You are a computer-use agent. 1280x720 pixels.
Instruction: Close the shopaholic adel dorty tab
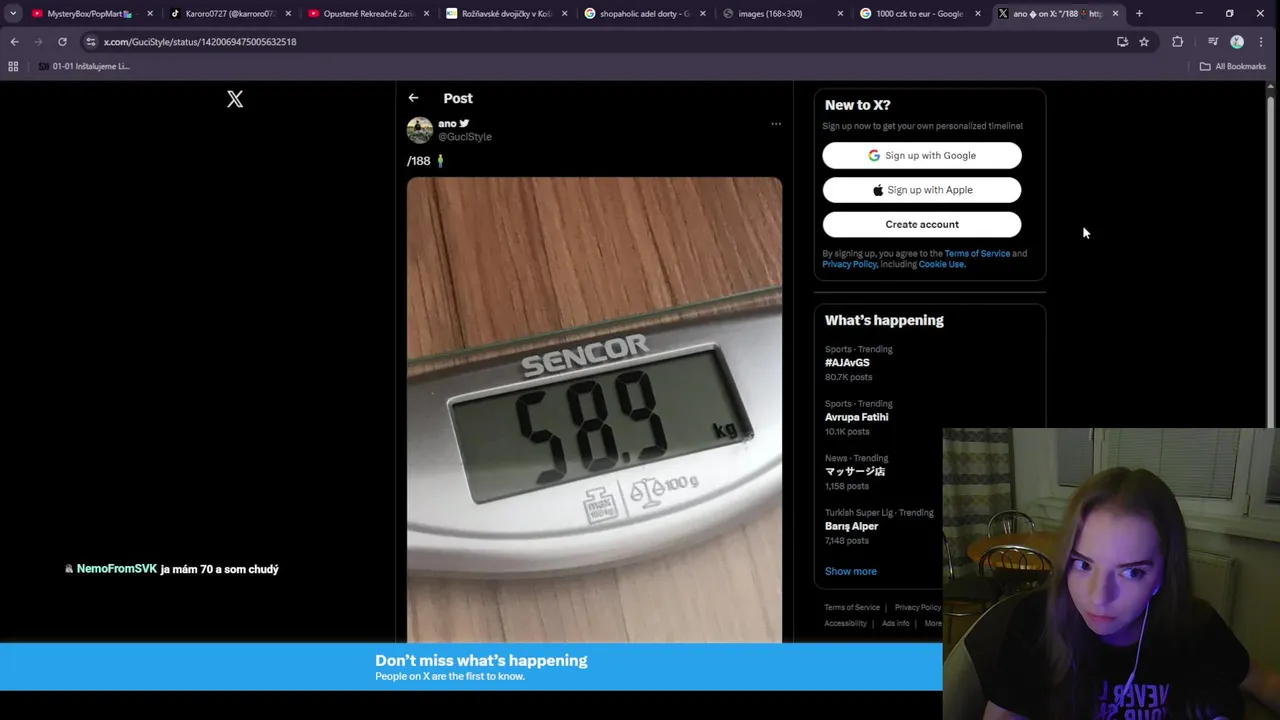tap(702, 14)
